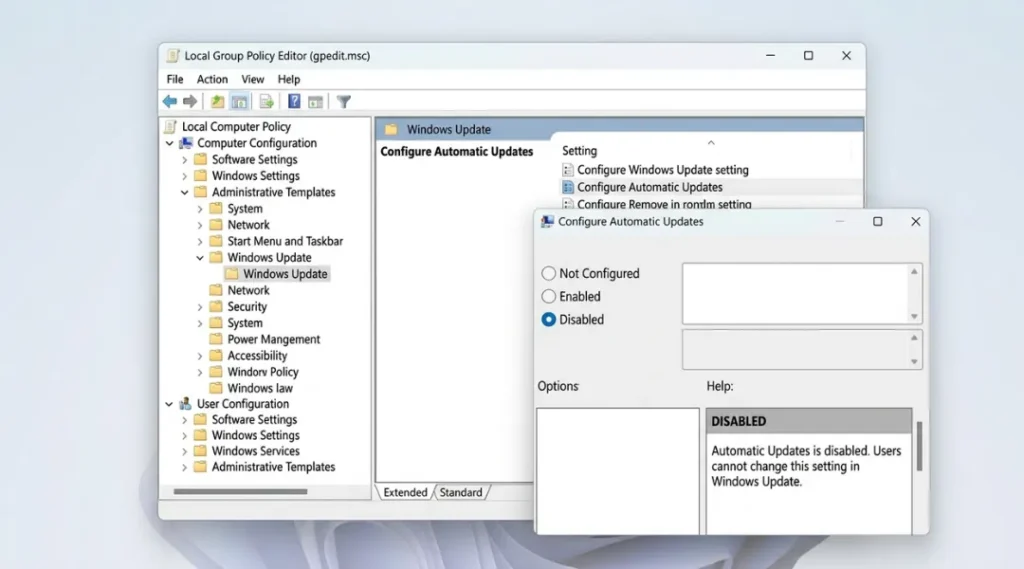Close the Configure Automatic Updates dialog
This screenshot has width=1024, height=569.
[x=916, y=221]
